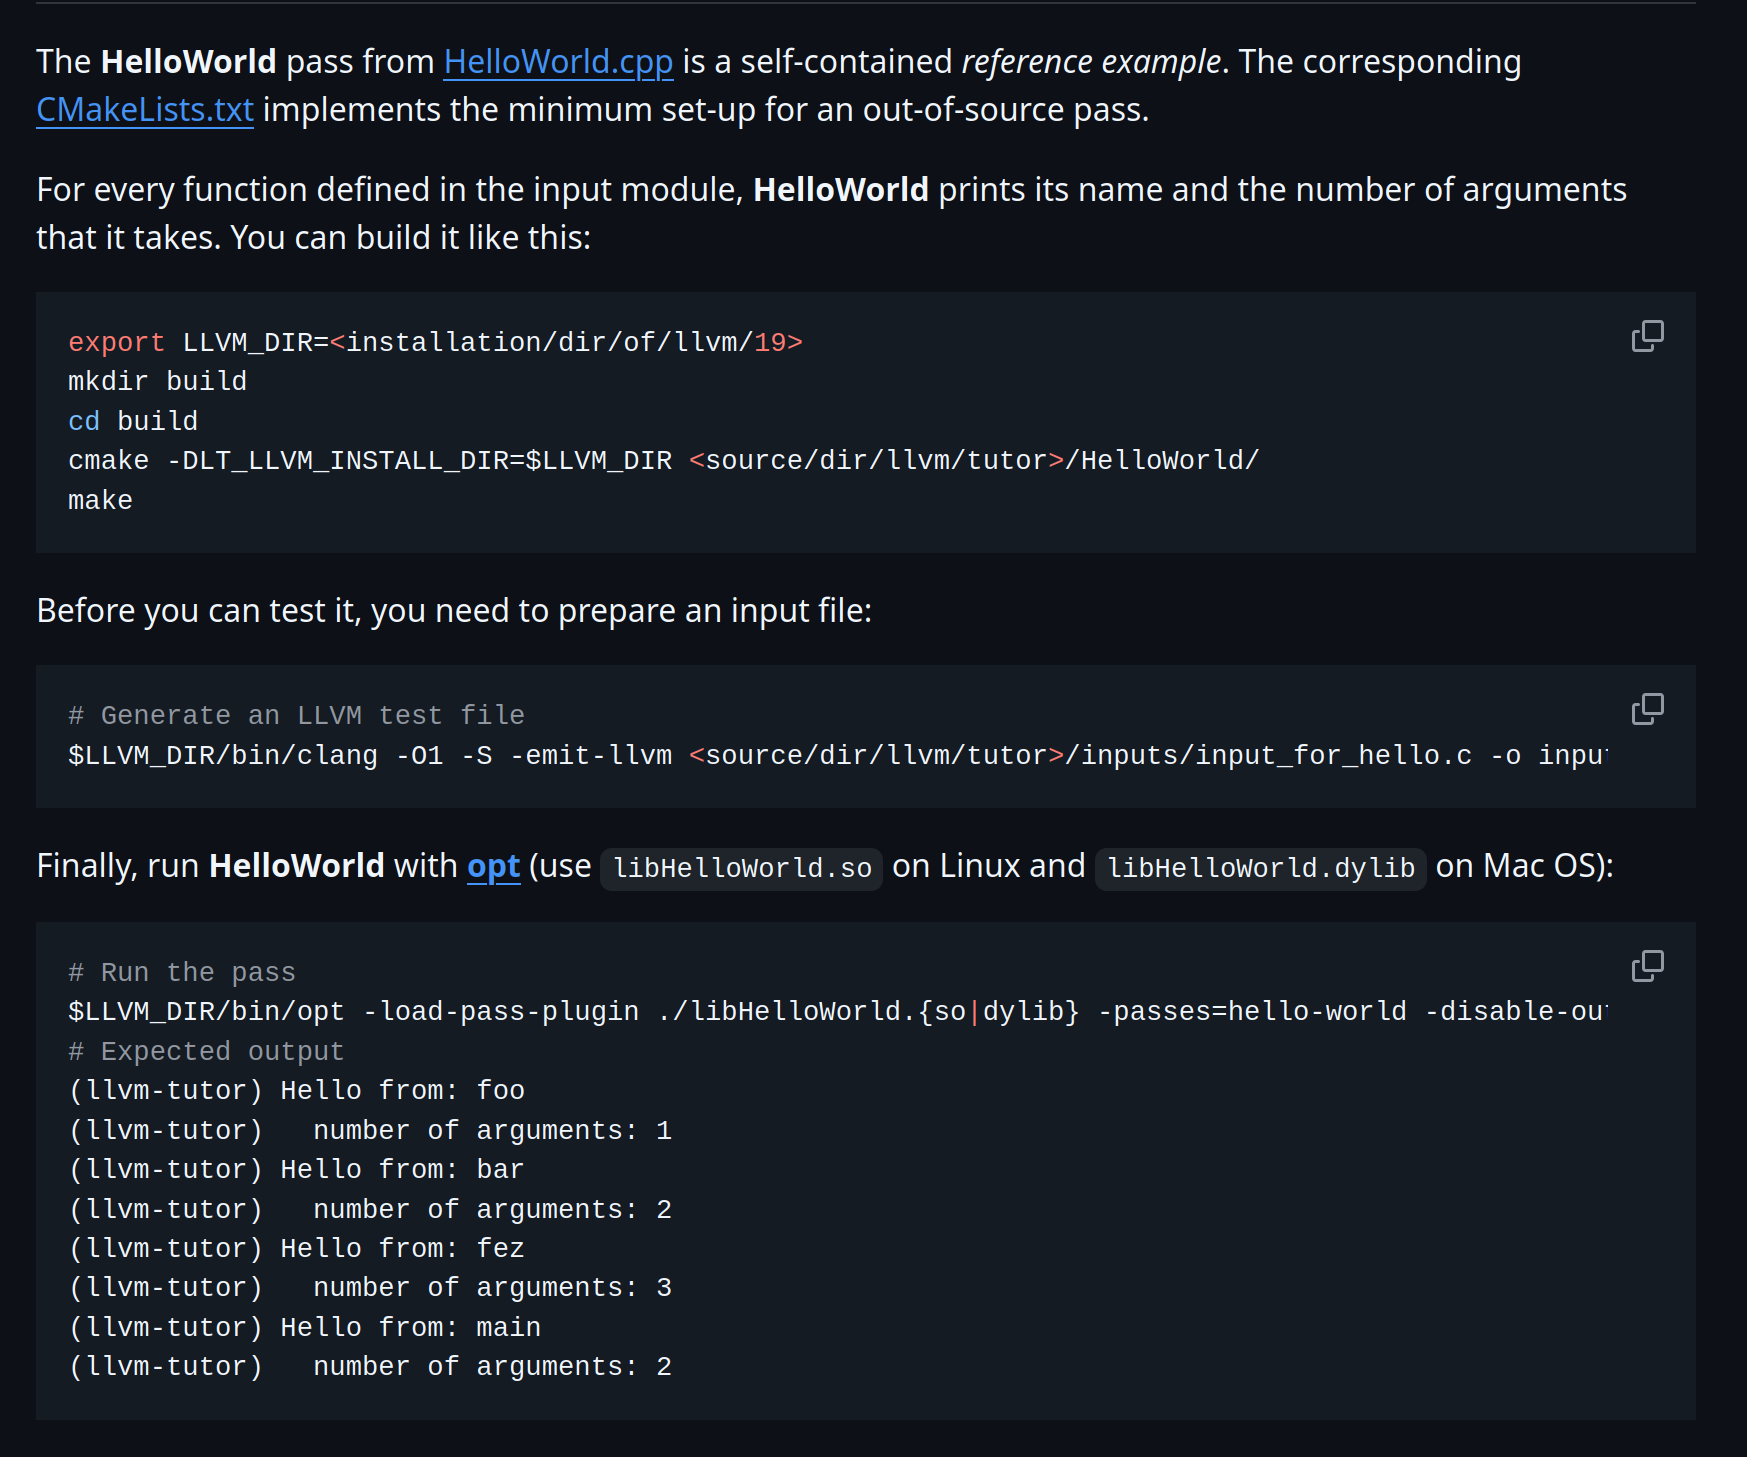This screenshot has width=1747, height=1457.
Task: Copy the Run the pass code block
Action: coord(1647,966)
